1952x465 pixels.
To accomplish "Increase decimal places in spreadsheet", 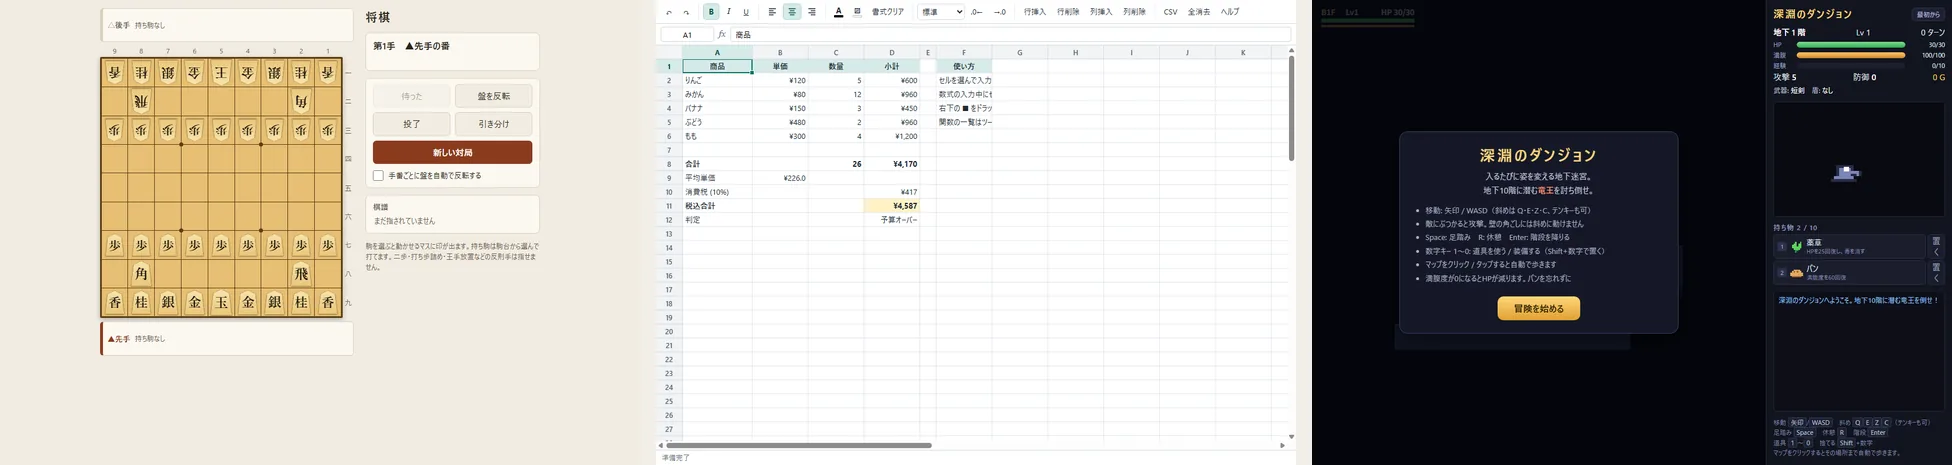I will 999,12.
